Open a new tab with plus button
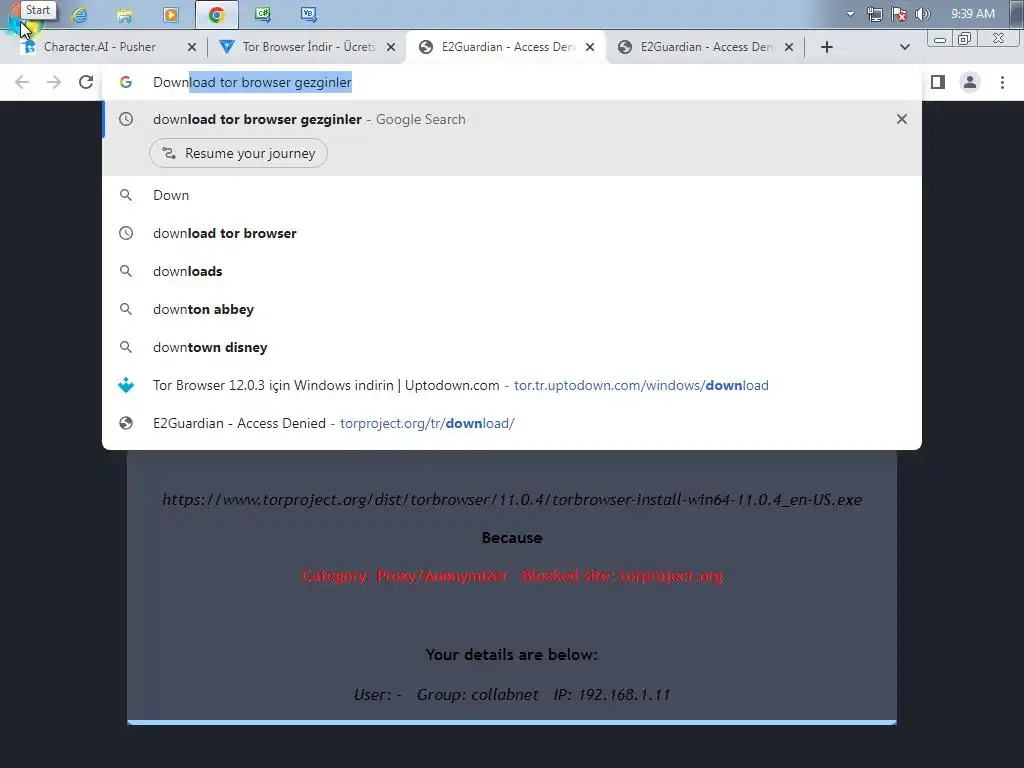 (827, 47)
